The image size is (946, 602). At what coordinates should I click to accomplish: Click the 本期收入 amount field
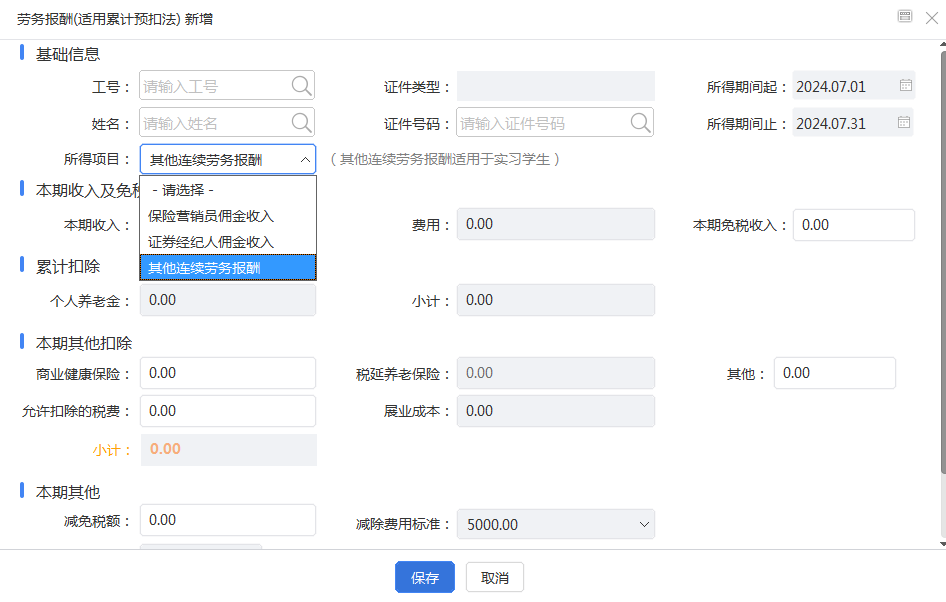pos(227,224)
